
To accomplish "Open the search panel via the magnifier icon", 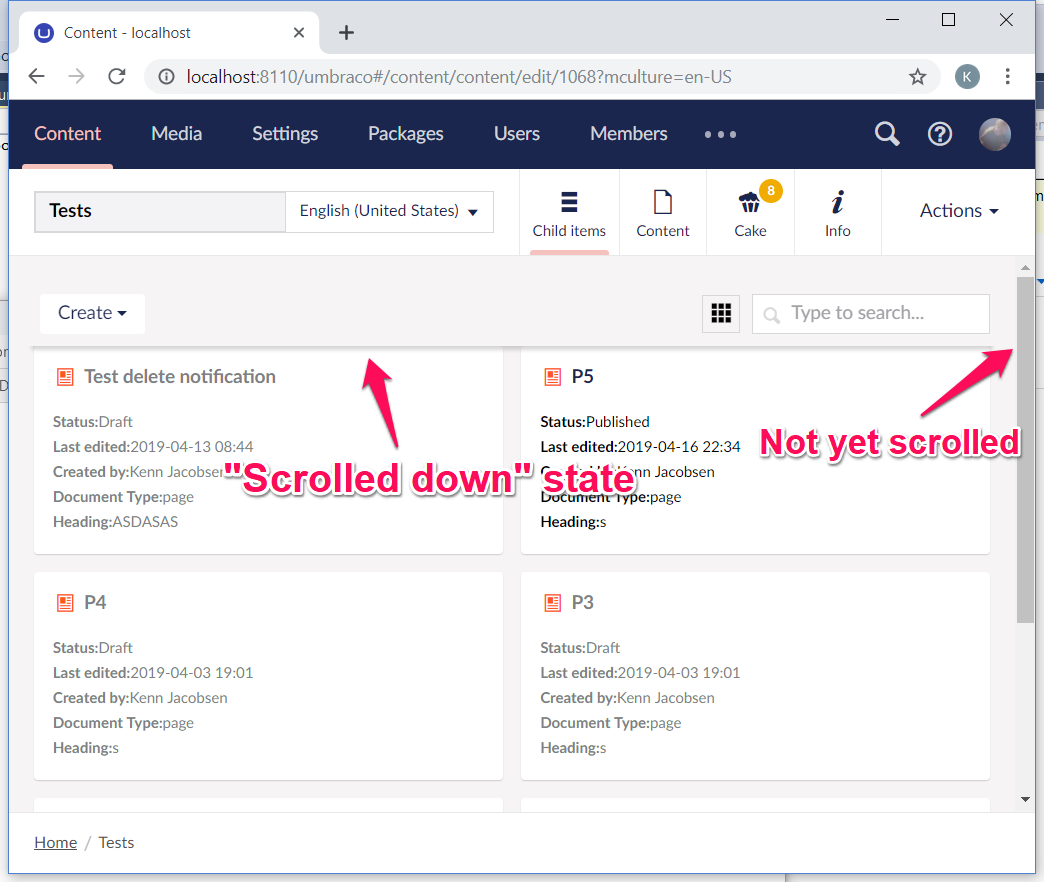I will pyautogui.click(x=886, y=133).
